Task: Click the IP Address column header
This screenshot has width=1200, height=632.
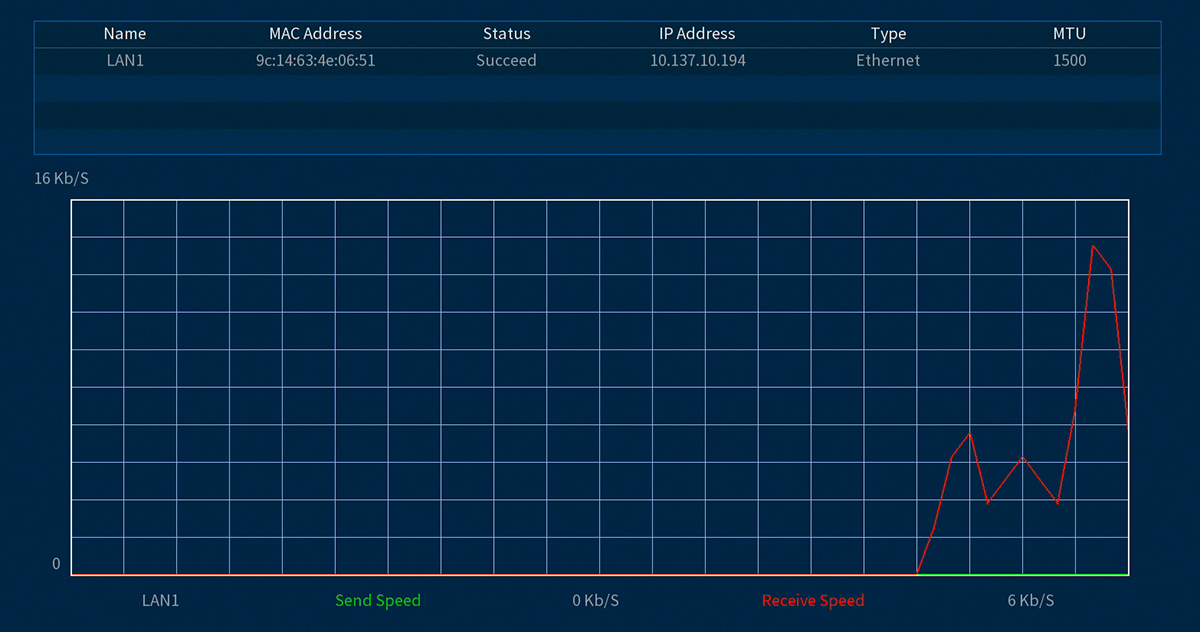Action: tap(697, 34)
